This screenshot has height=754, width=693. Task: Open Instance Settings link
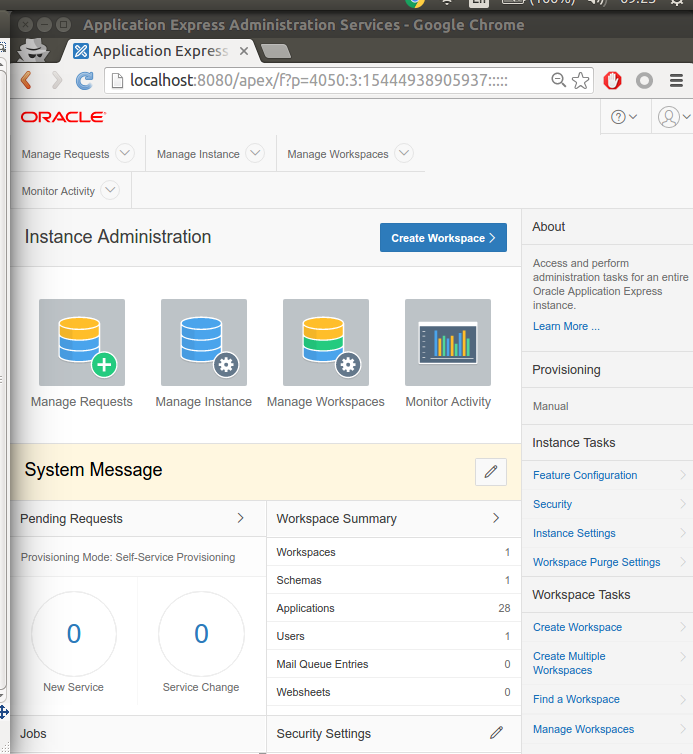pyautogui.click(x=574, y=533)
